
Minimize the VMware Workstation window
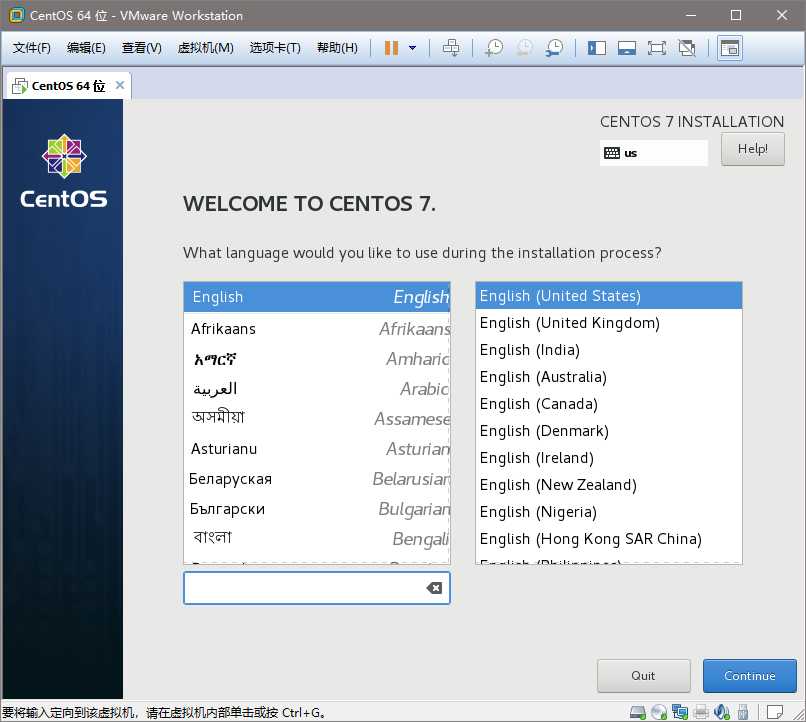coord(691,15)
